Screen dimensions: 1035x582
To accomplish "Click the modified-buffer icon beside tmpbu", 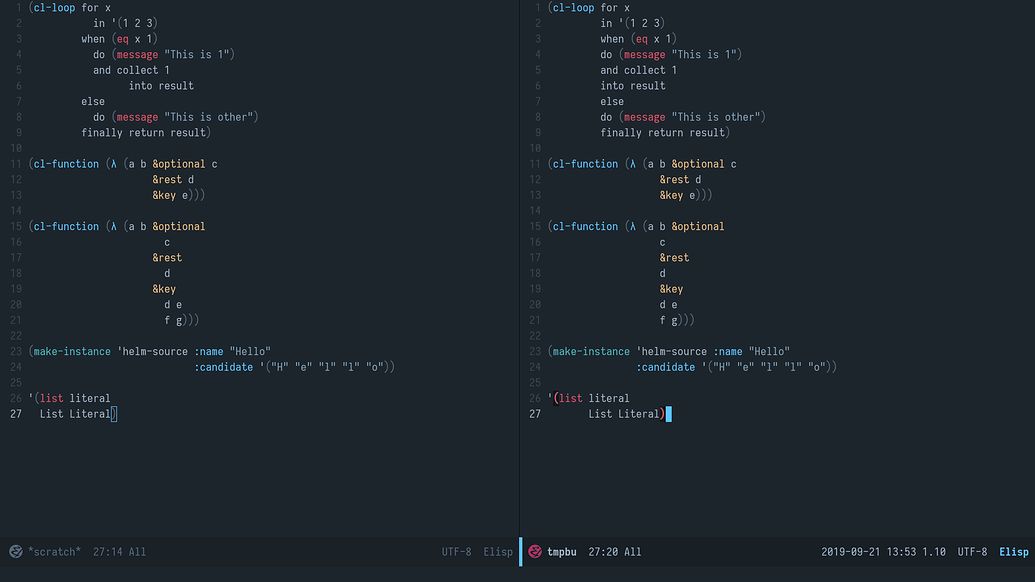I will [x=535, y=551].
